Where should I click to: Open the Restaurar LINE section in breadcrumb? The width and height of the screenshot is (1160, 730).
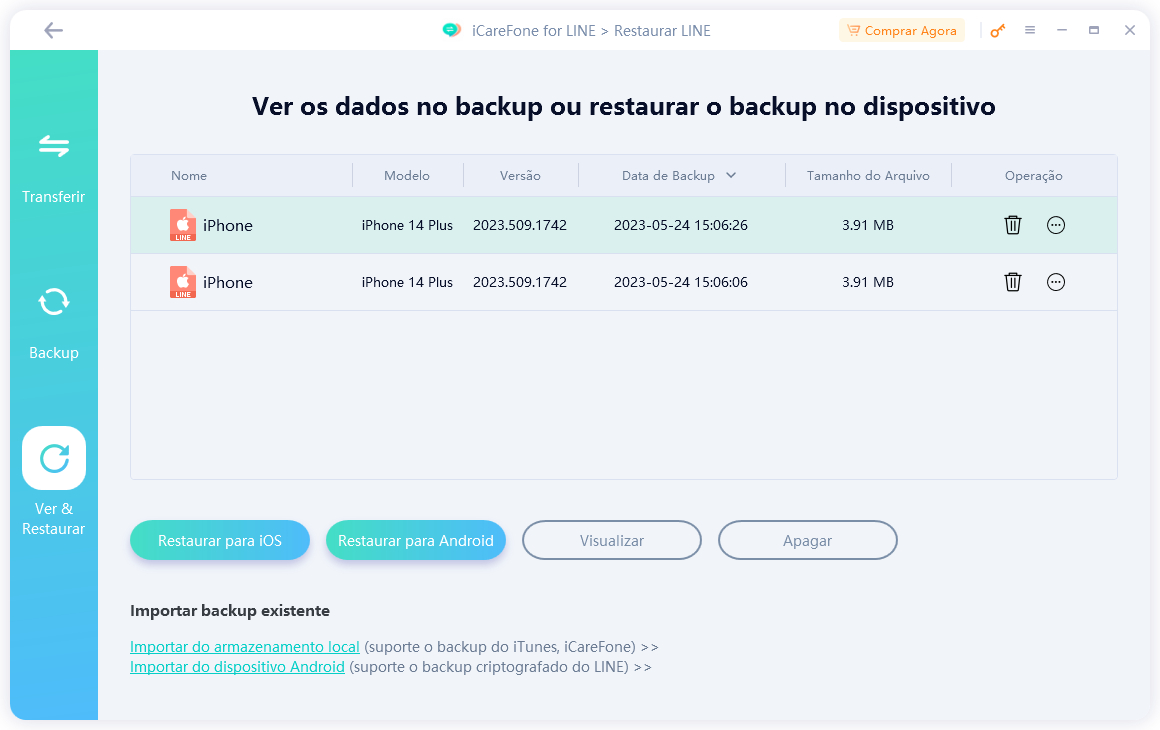pos(663,30)
